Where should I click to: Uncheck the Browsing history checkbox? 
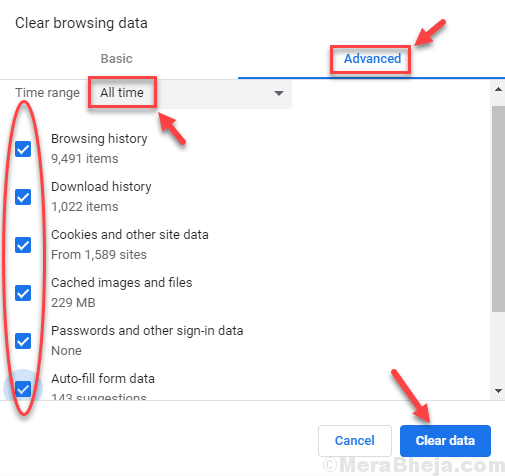click(x=23, y=149)
